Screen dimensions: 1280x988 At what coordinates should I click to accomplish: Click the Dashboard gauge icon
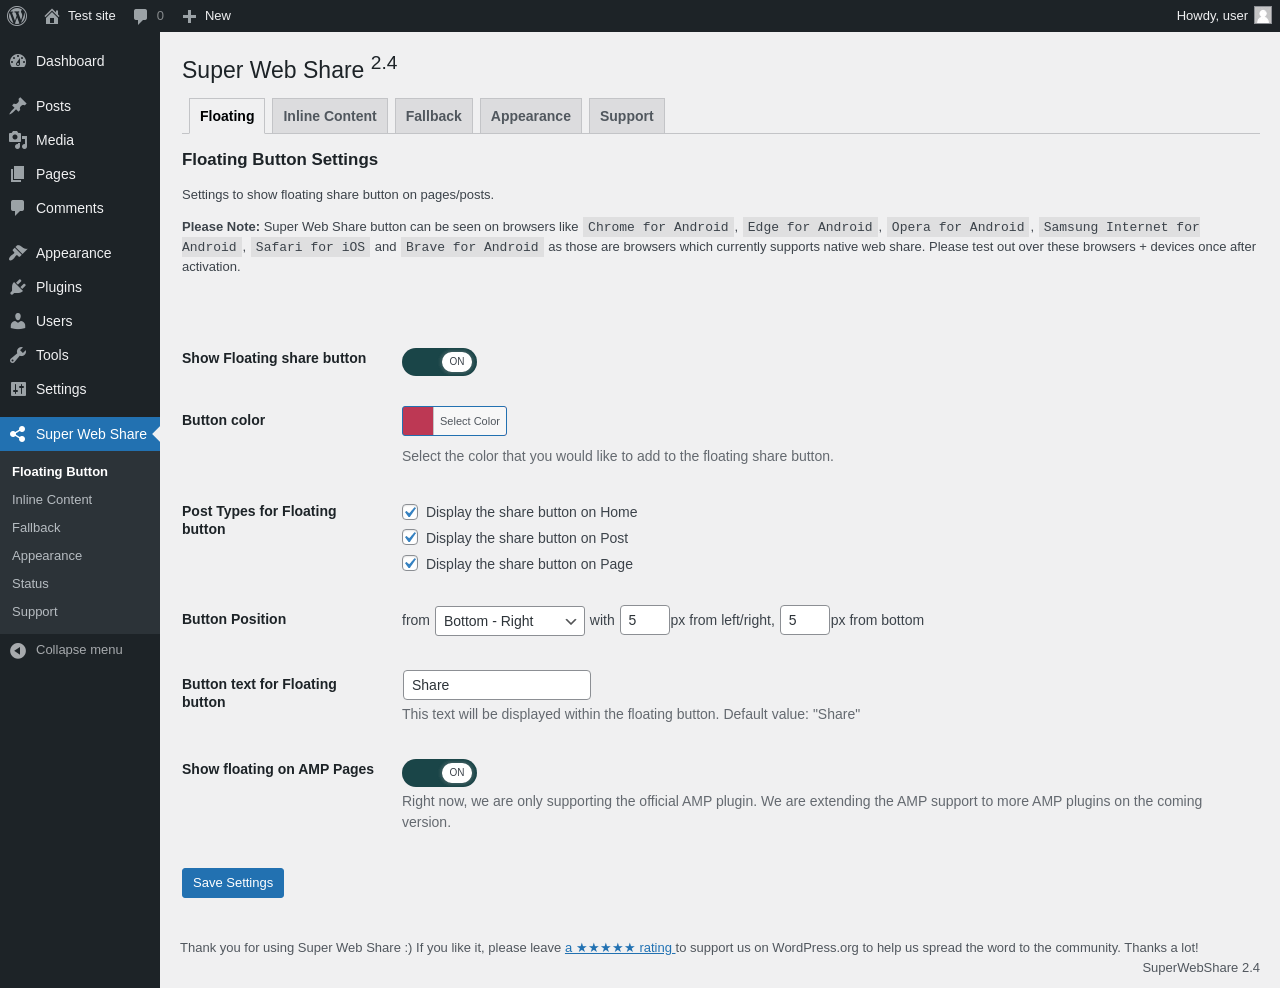[x=18, y=61]
